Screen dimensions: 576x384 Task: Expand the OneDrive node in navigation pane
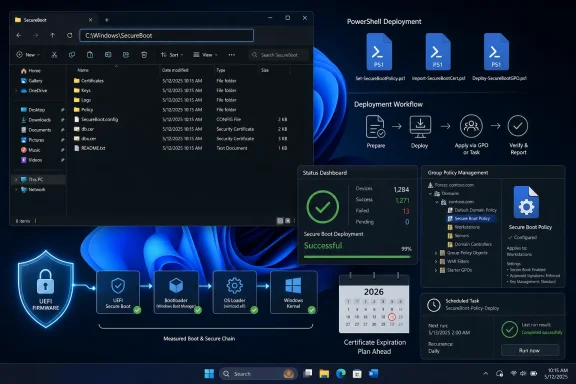click(x=16, y=90)
